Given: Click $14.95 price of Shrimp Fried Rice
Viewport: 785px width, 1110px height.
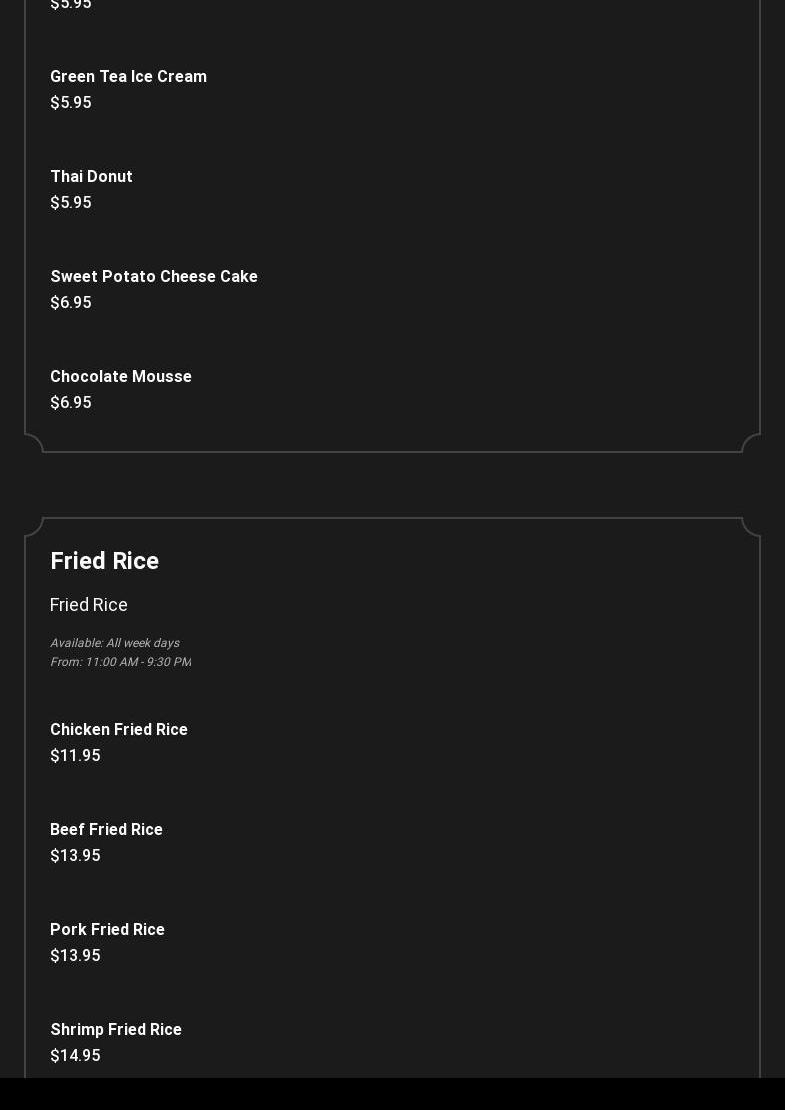Looking at the screenshot, I should [76, 1055].
